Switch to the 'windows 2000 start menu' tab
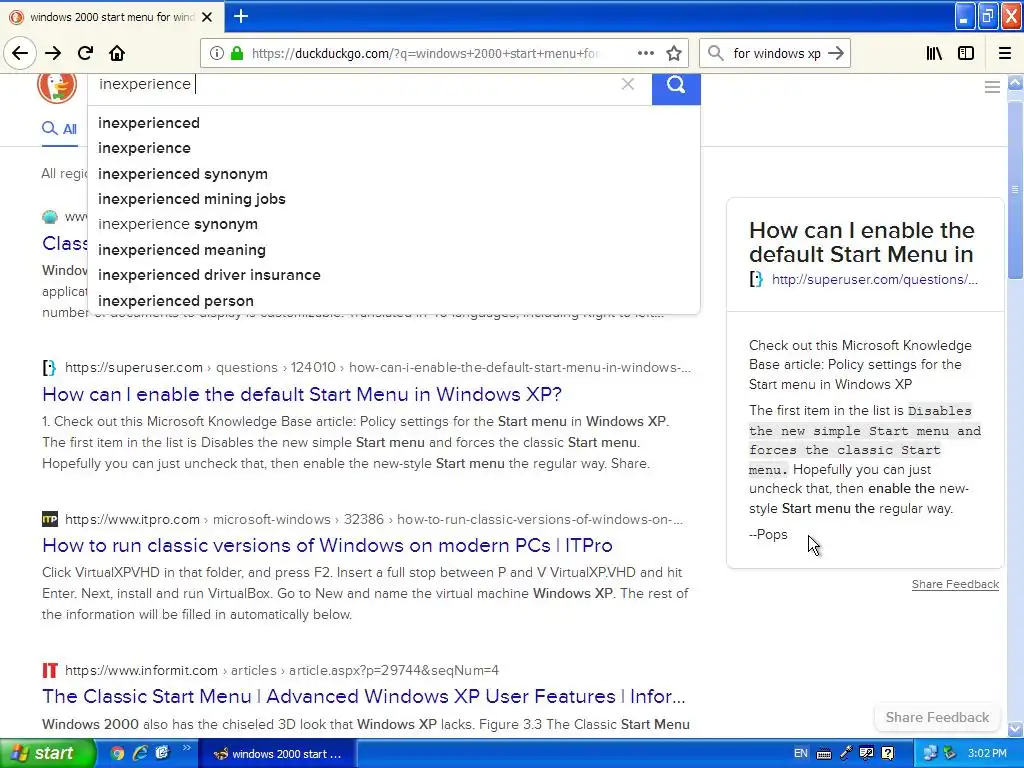The width and height of the screenshot is (1024, 768). coord(111,17)
